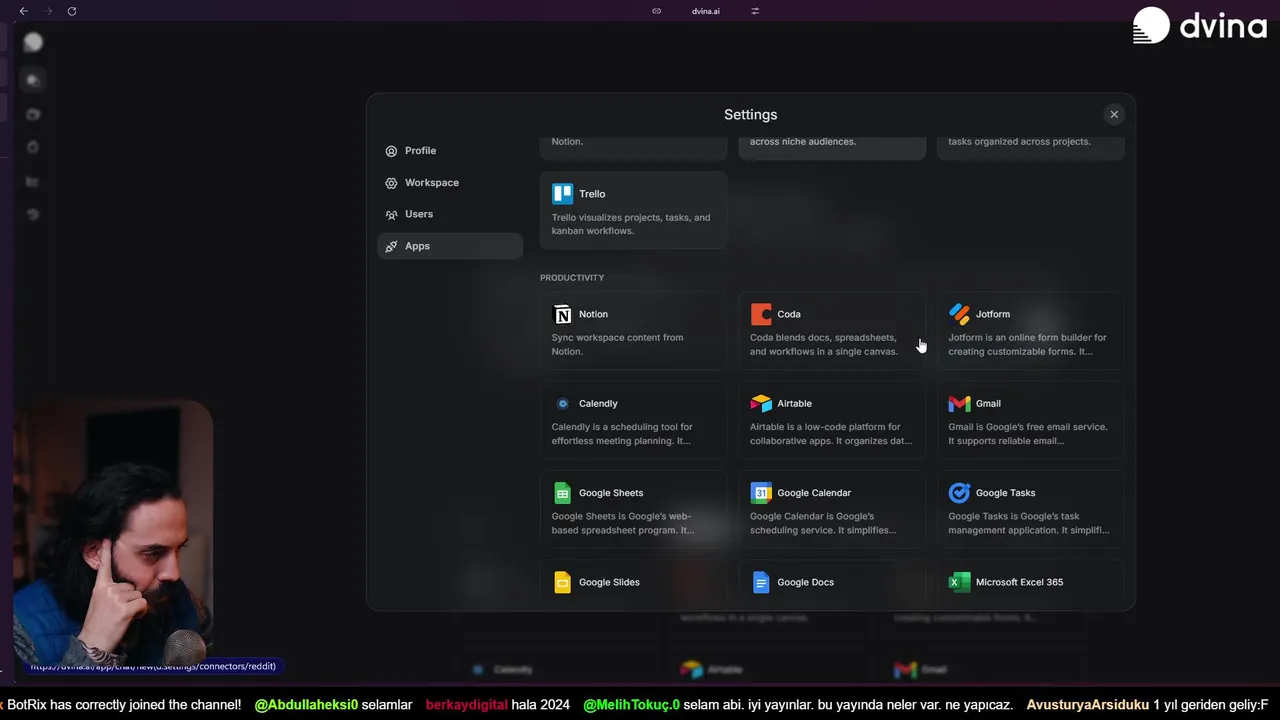Go back with browser back arrow
The height and width of the screenshot is (720, 1280).
coord(24,11)
